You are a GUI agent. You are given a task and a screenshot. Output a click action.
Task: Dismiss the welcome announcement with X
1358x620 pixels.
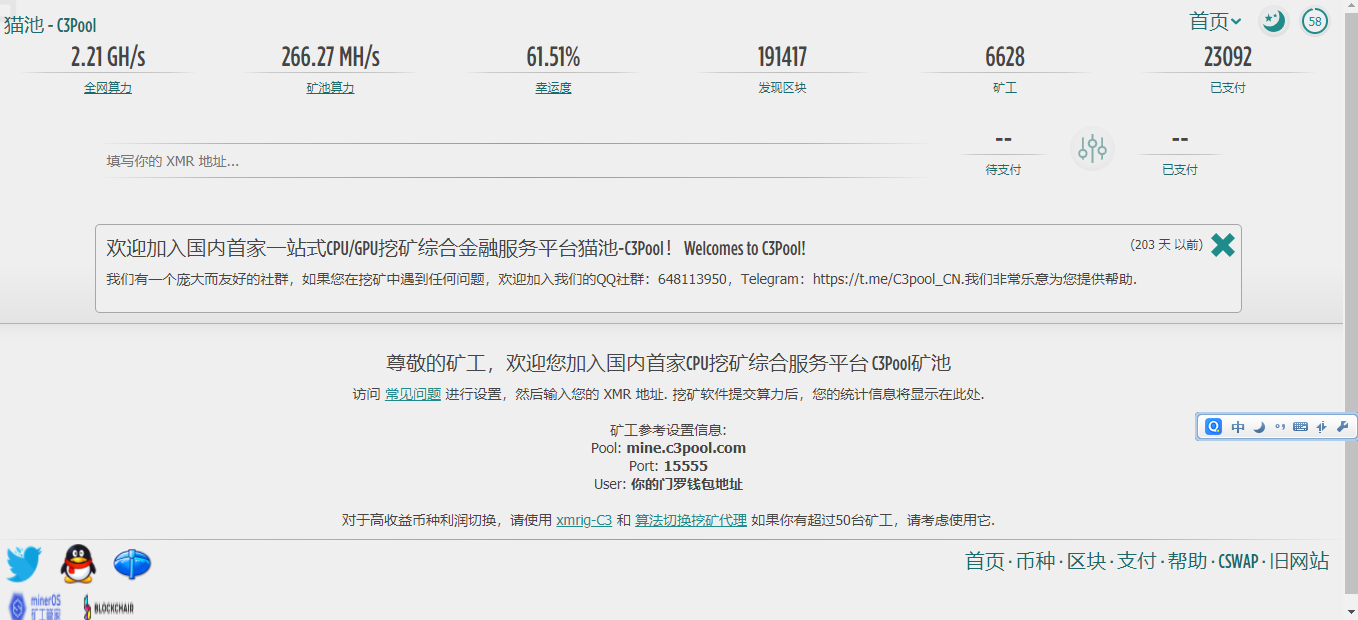pos(1223,245)
